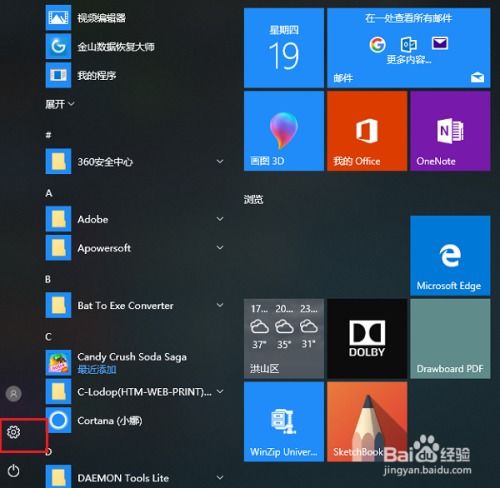This screenshot has width=500, height=488.
Task: Open the 我的 Office tile
Action: [367, 131]
